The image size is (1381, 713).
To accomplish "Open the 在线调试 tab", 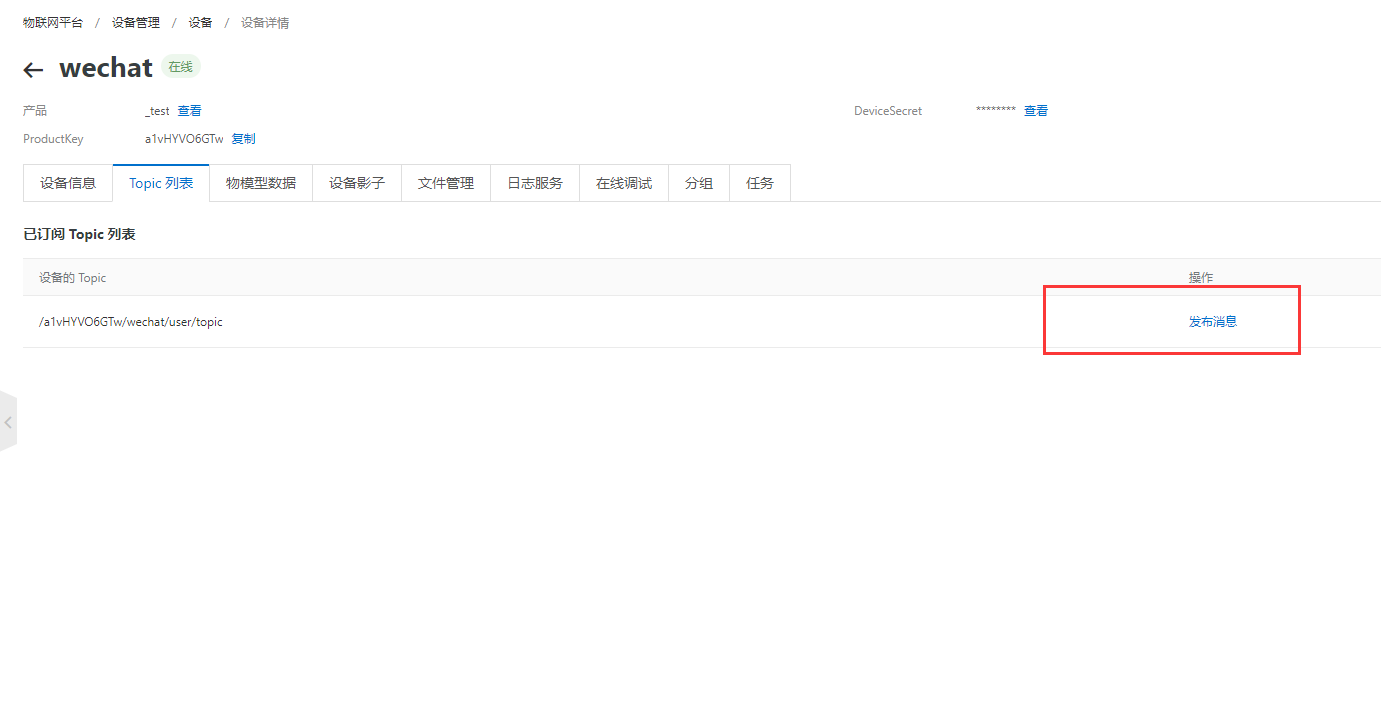I will tap(623, 183).
